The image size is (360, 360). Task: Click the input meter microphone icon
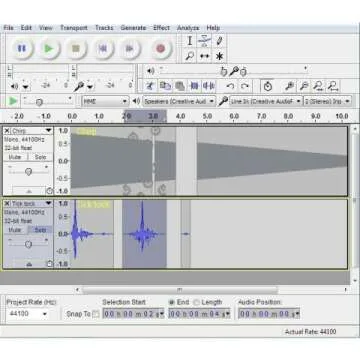coord(79,87)
